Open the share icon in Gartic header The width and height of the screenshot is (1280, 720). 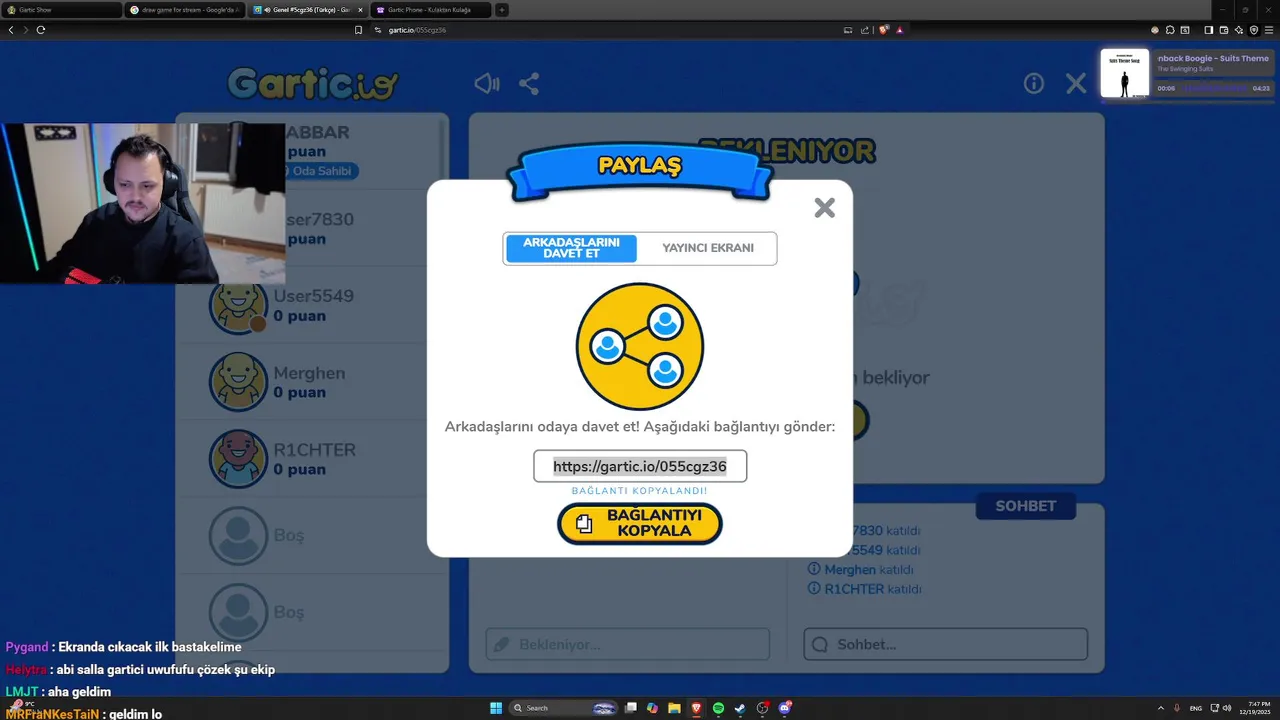[529, 83]
